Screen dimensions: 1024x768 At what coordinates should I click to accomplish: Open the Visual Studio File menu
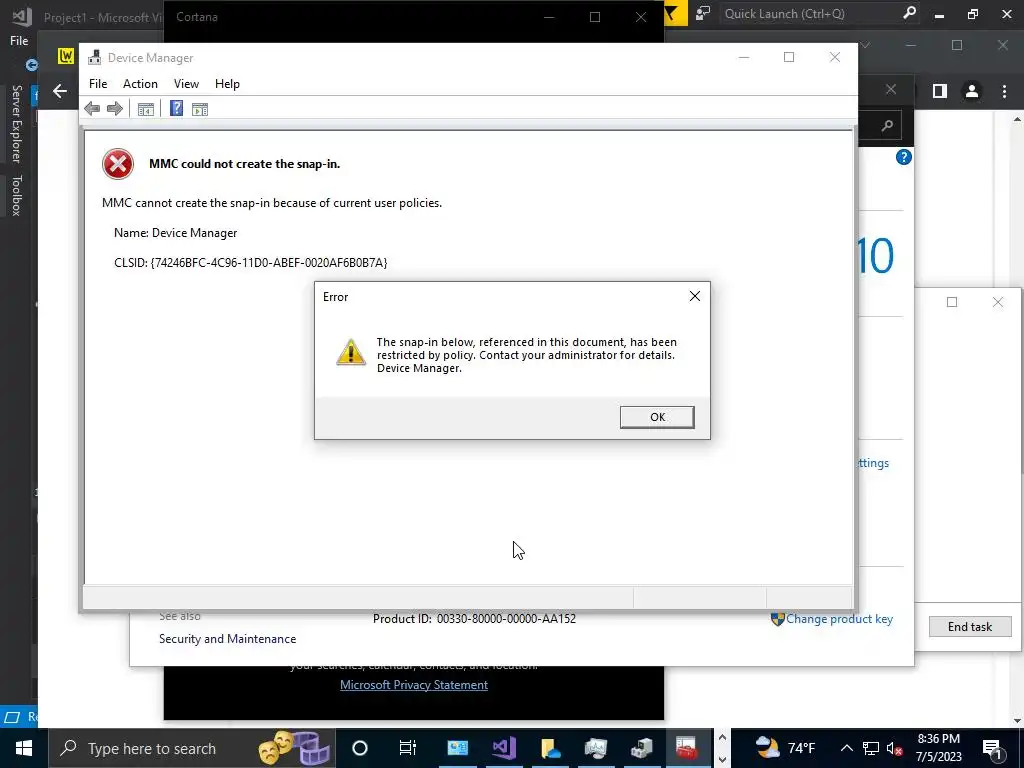pos(19,40)
